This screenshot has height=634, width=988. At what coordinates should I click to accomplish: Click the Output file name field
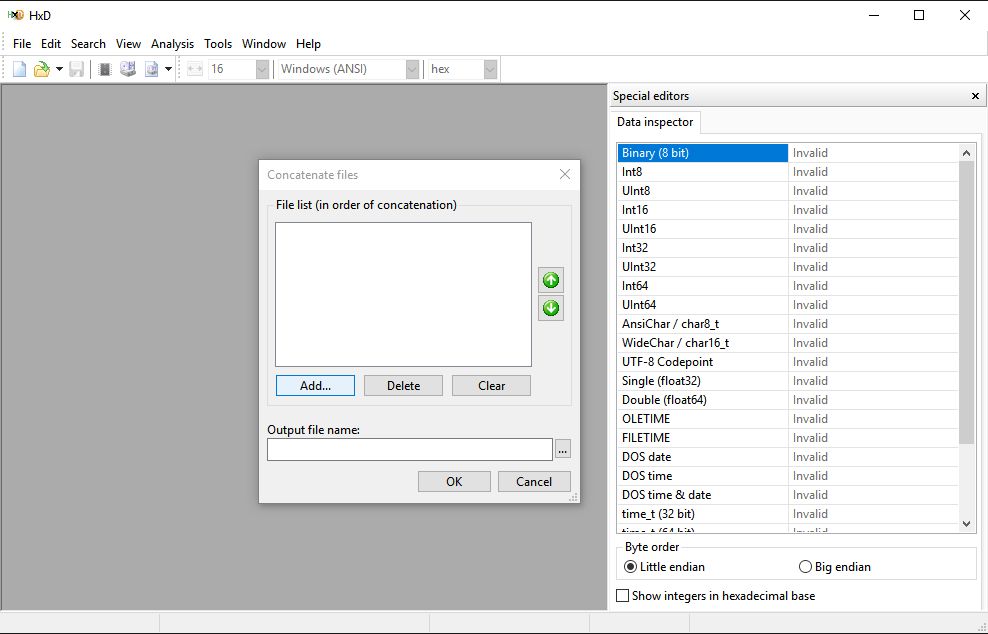(x=409, y=450)
